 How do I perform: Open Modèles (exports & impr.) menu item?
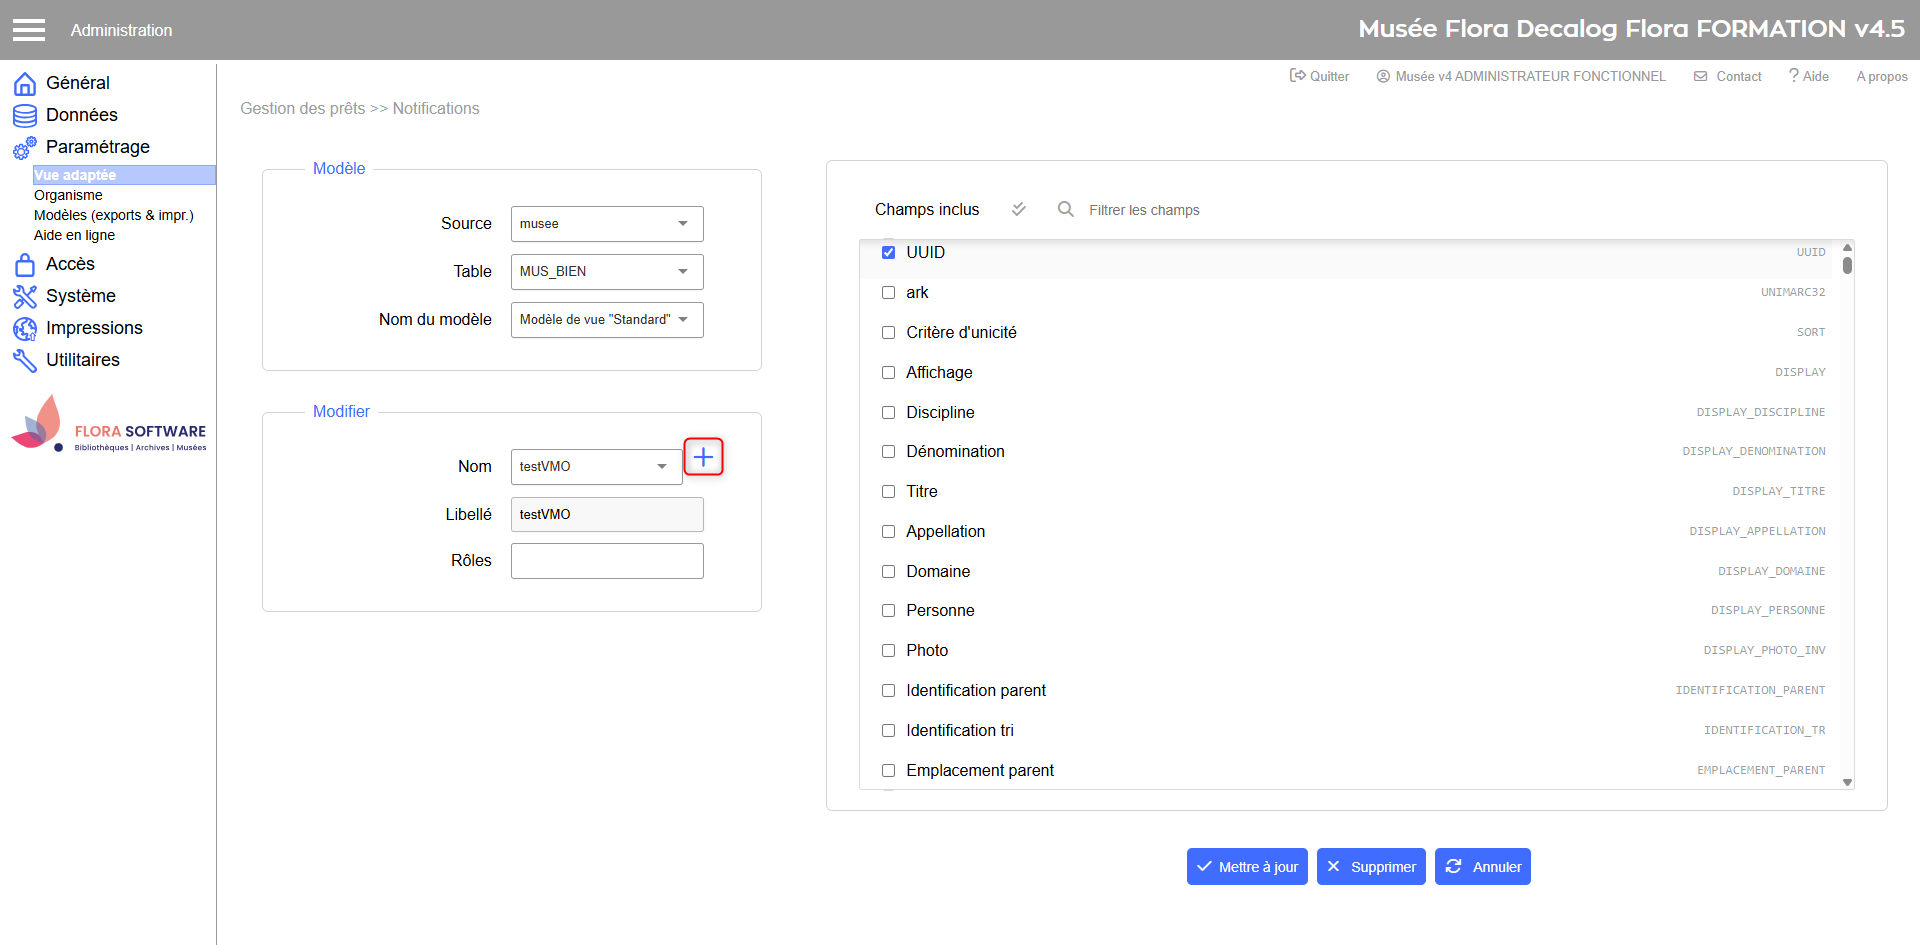coord(114,216)
